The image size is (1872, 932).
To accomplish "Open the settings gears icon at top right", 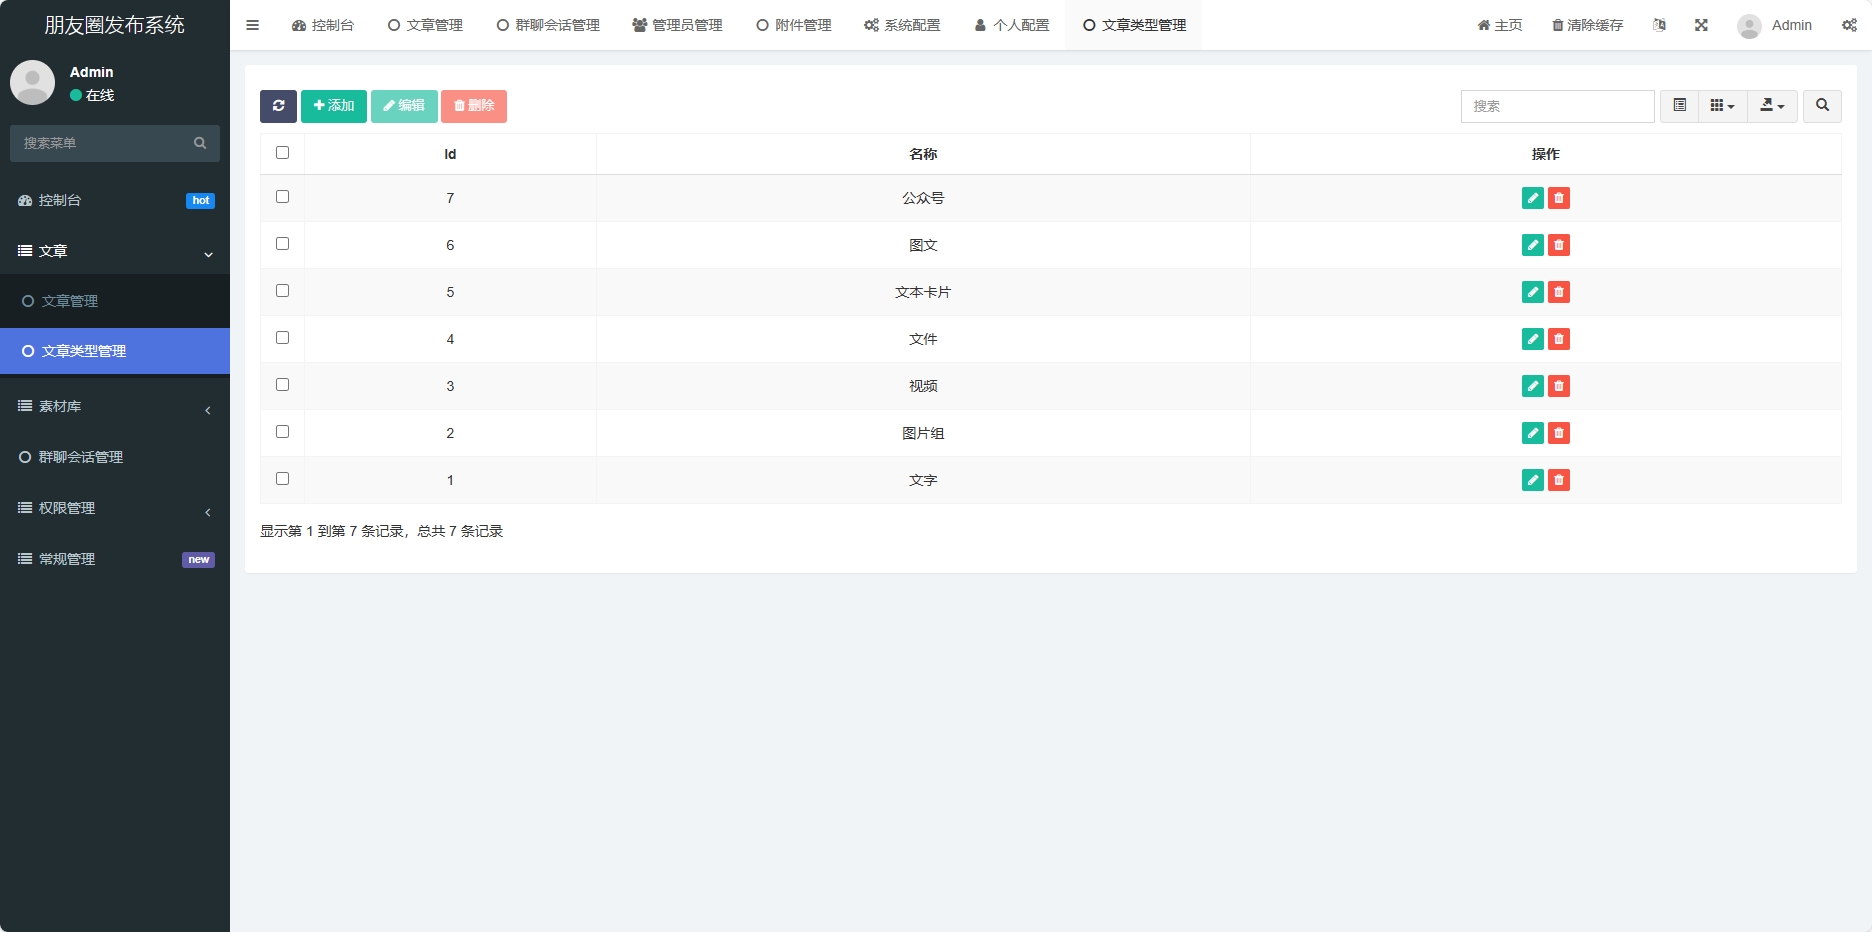I will click(1849, 25).
